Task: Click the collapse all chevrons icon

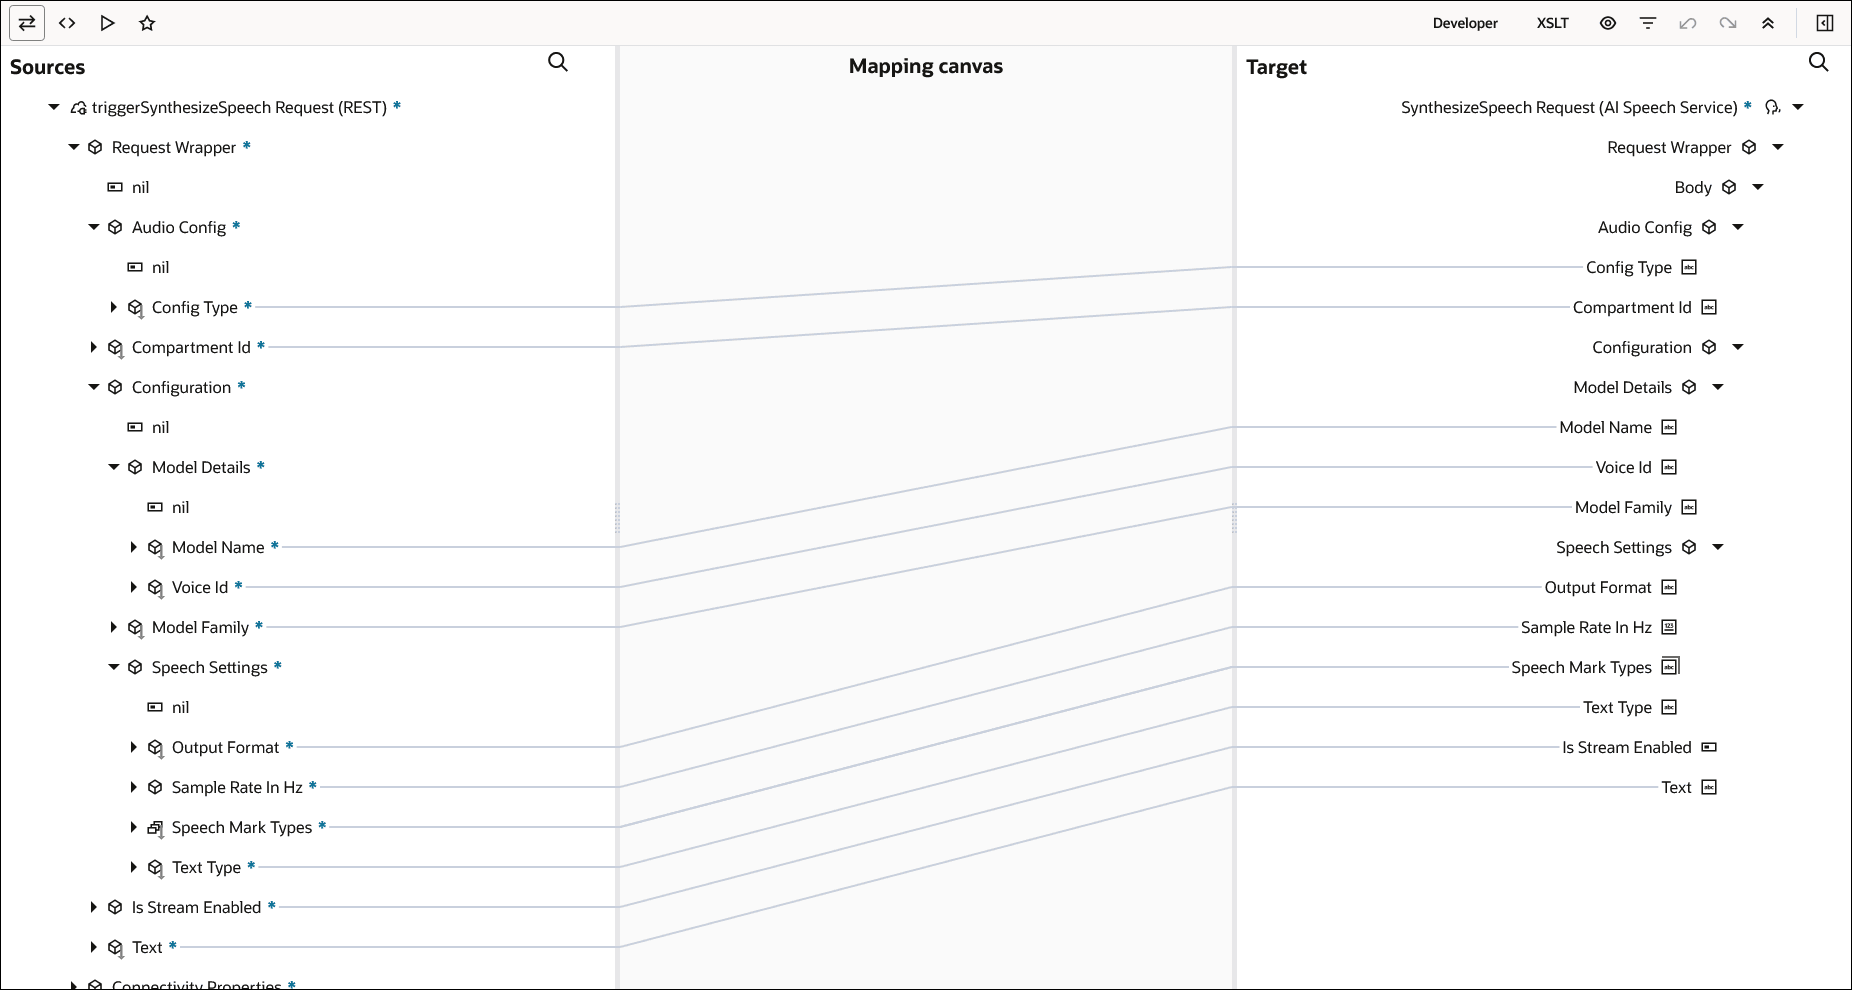Action: coord(1768,23)
